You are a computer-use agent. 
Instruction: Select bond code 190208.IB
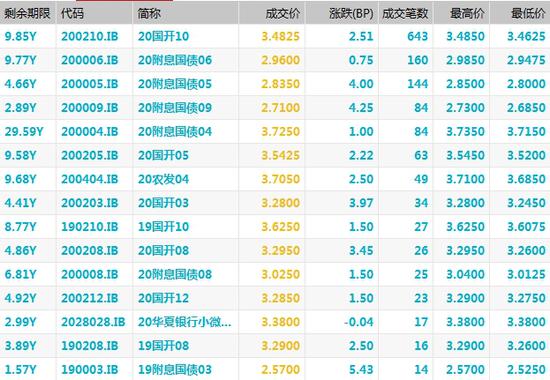[x=90, y=346]
